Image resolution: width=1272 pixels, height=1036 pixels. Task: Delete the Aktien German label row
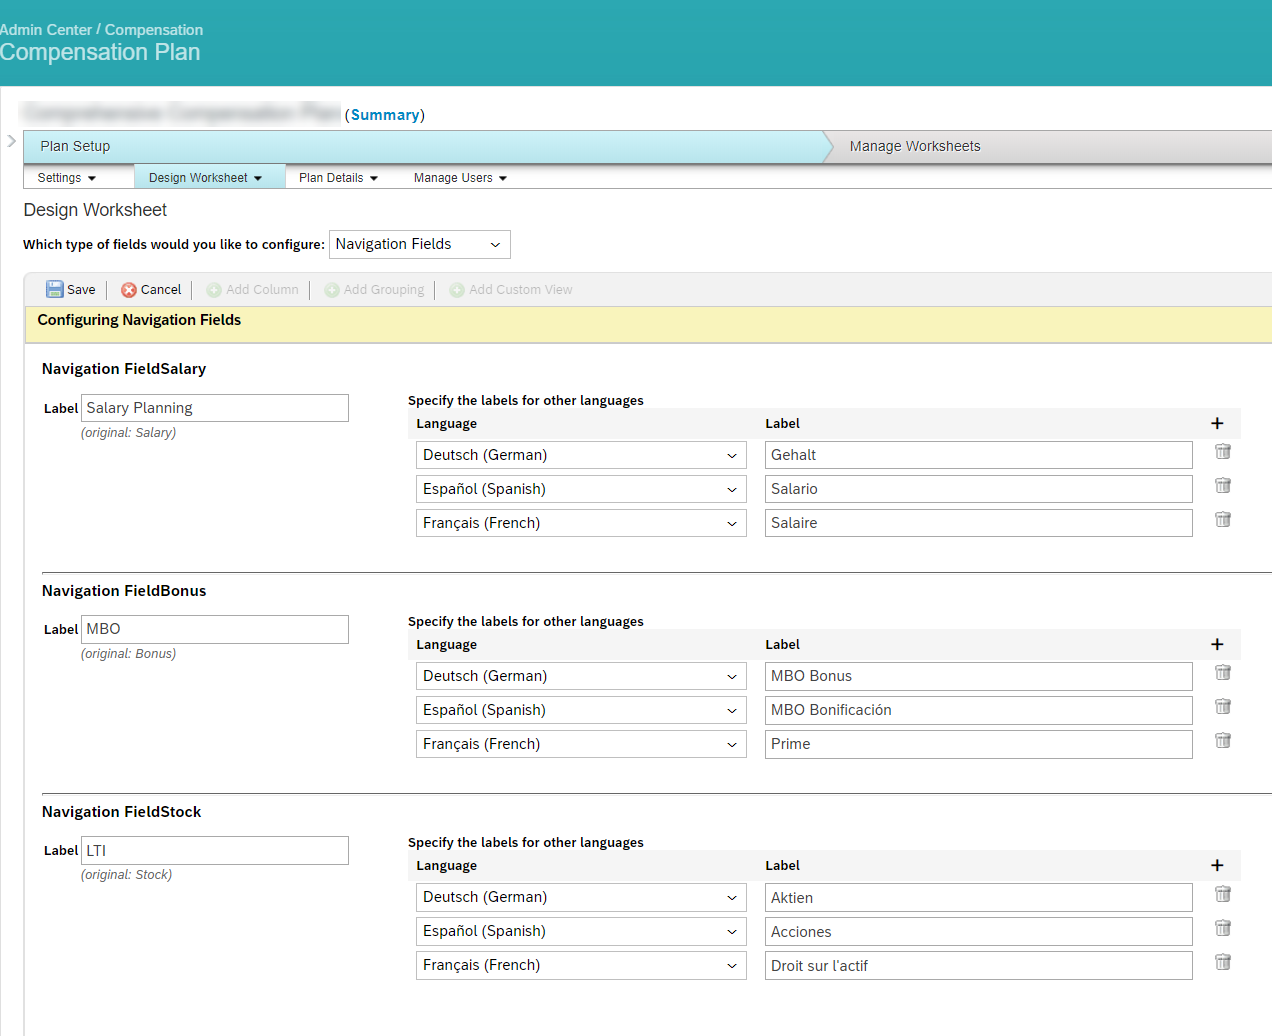(1222, 895)
